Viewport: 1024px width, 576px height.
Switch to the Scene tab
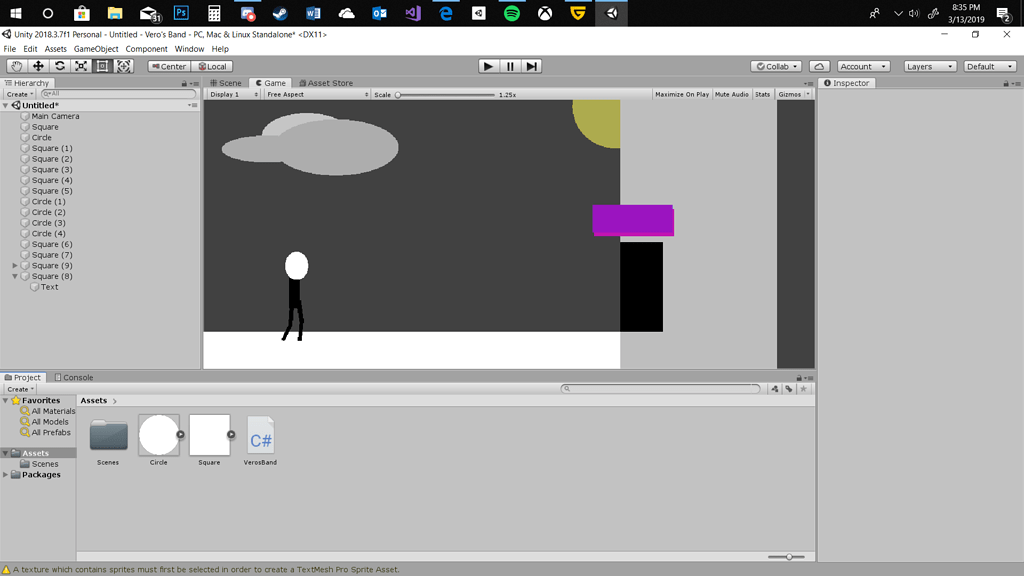(226, 83)
